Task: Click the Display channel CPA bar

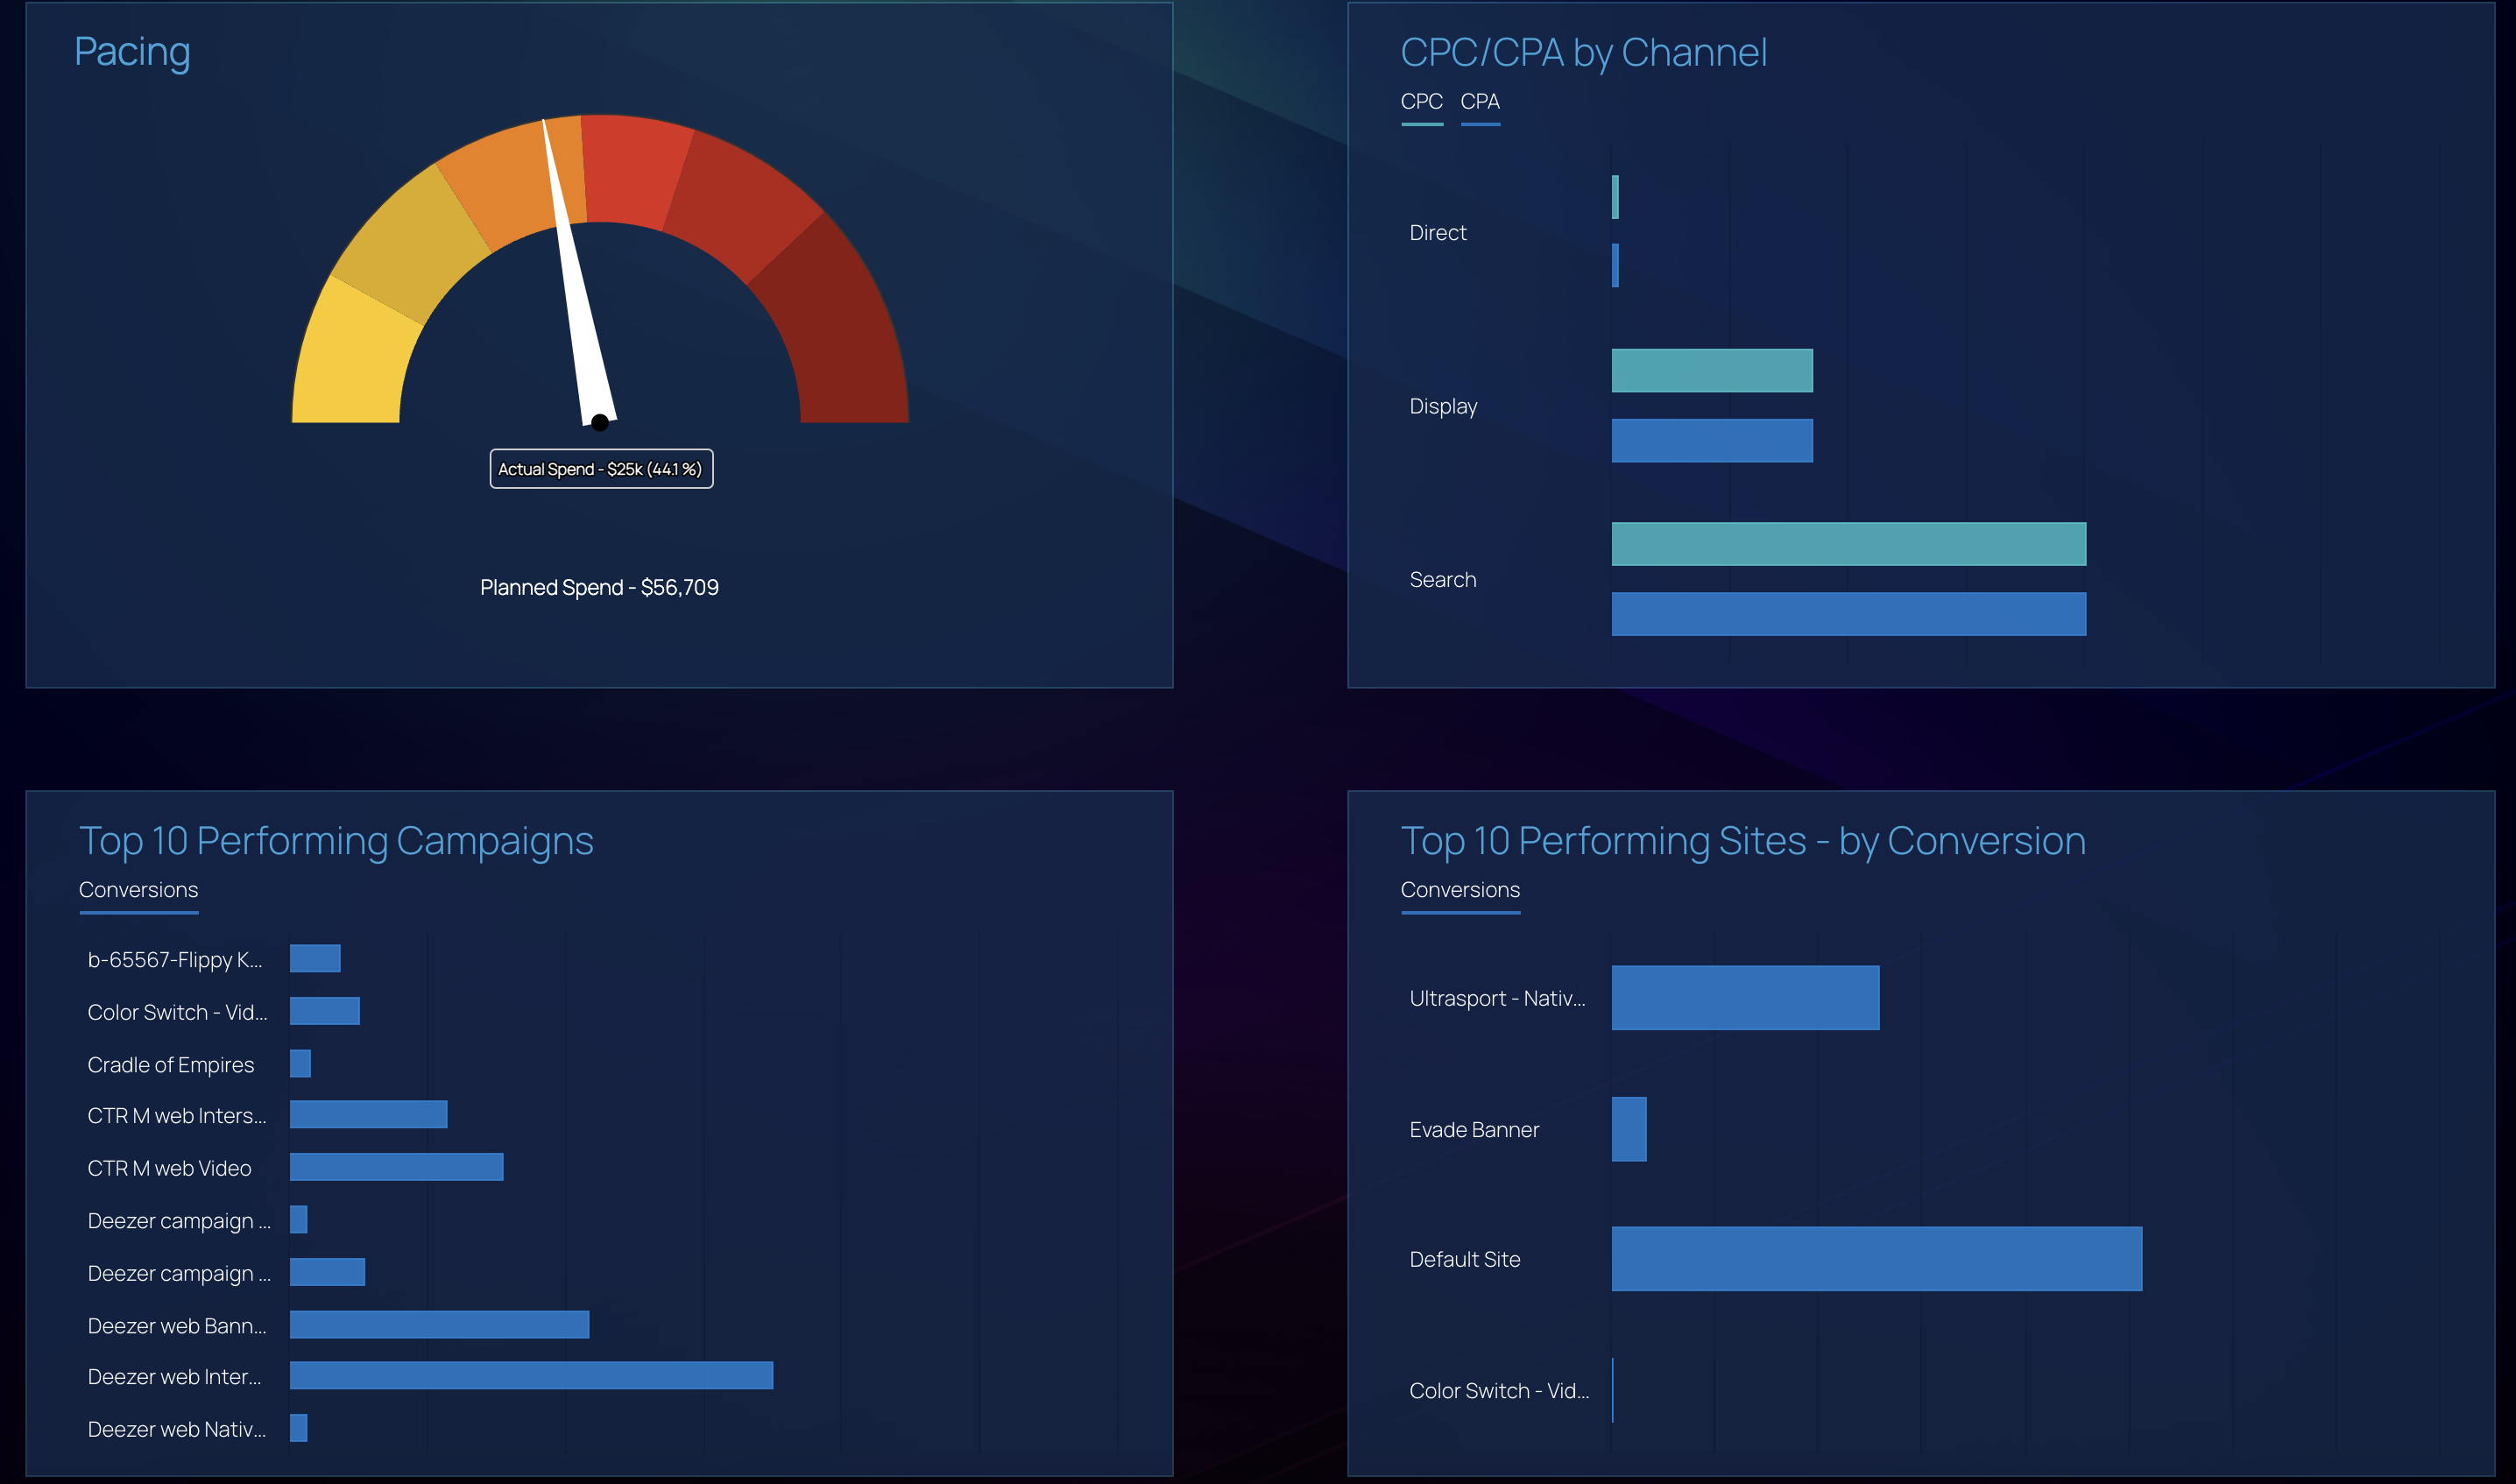Action: pyautogui.click(x=1711, y=440)
